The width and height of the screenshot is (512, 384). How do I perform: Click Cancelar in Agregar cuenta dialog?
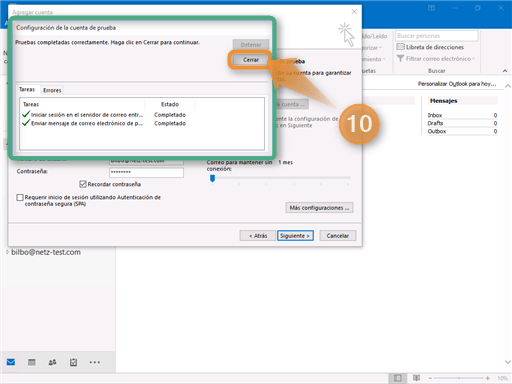coord(338,236)
